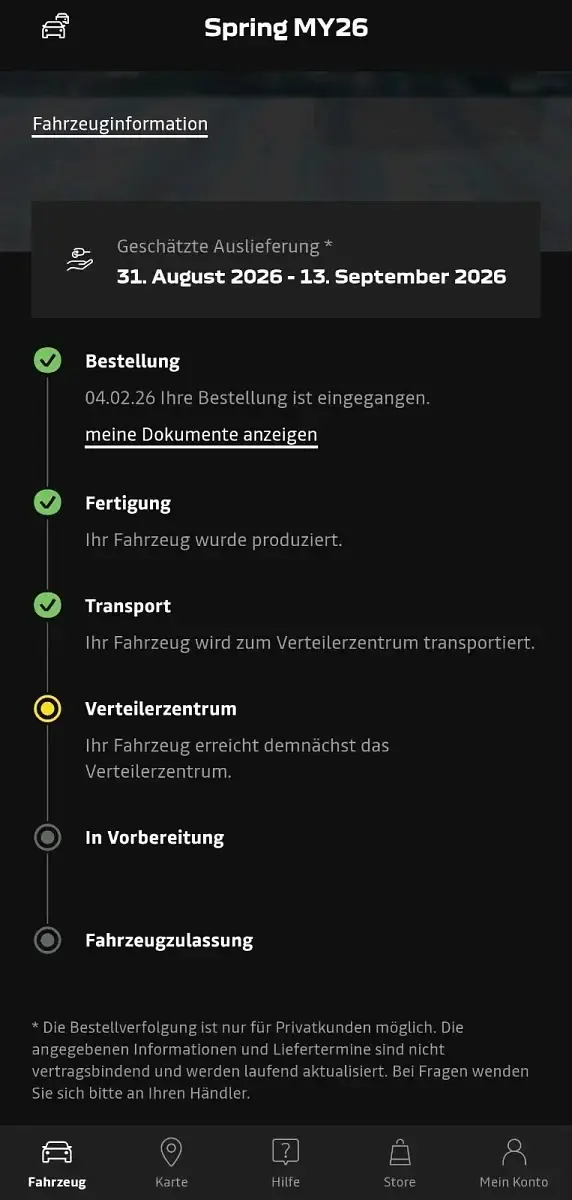Screen dimensions: 572x1200
Task: Open the Hilfe question mark icon
Action: (x=286, y=1152)
